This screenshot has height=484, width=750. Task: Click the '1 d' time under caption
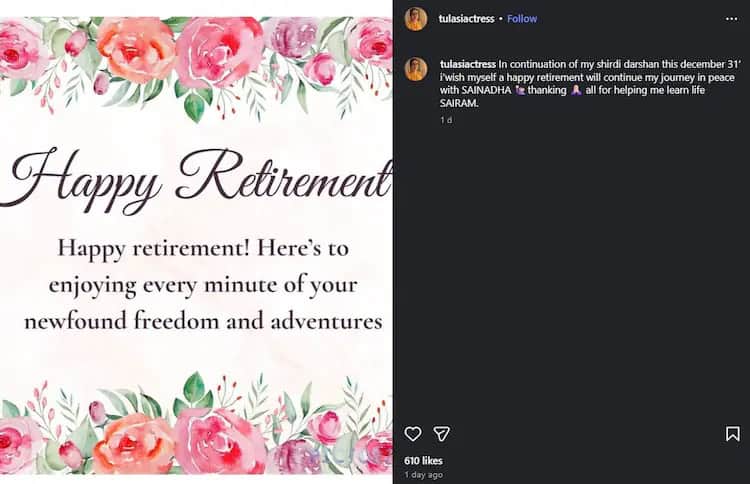[x=446, y=120]
